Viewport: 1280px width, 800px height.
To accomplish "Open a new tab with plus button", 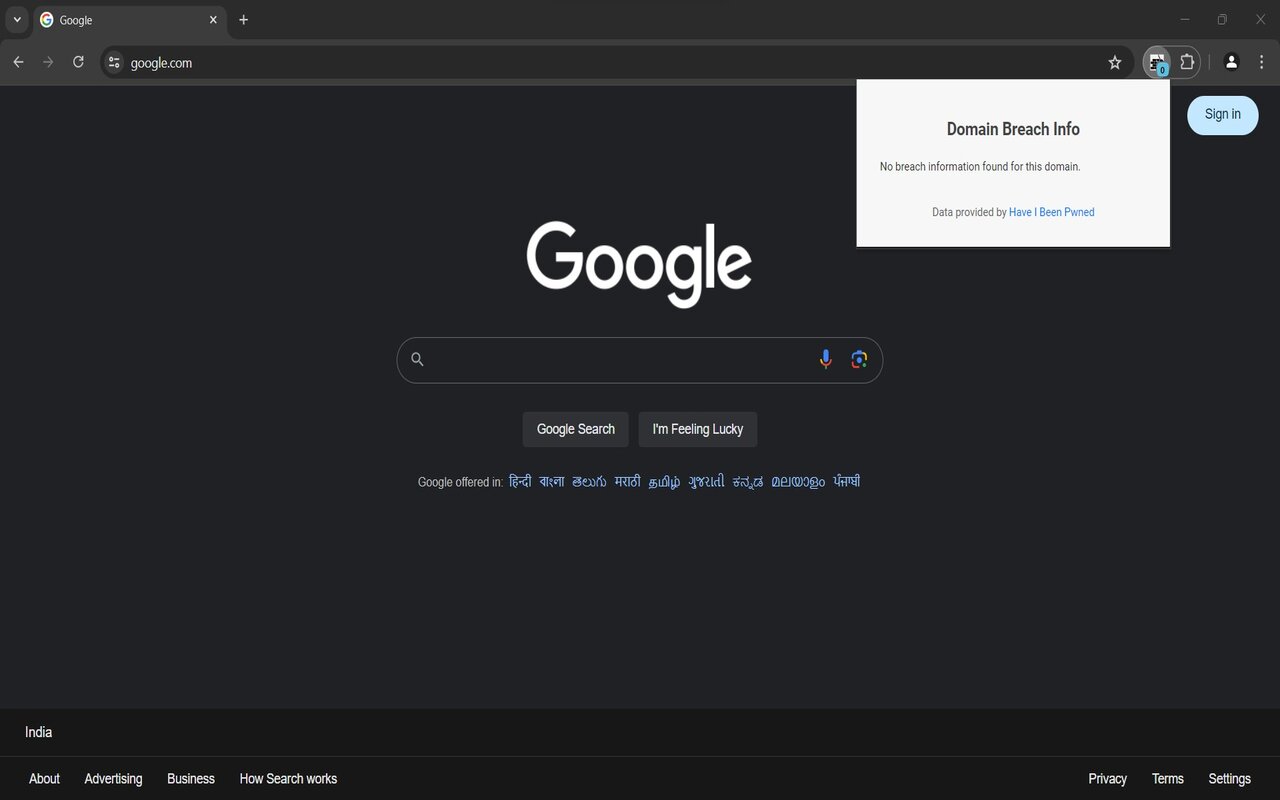I will point(243,20).
